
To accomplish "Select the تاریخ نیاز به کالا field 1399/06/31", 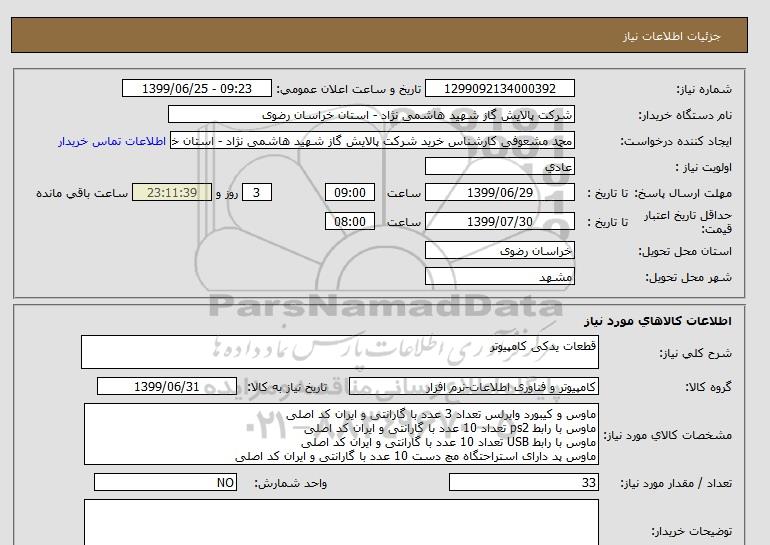I will pyautogui.click(x=167, y=387).
